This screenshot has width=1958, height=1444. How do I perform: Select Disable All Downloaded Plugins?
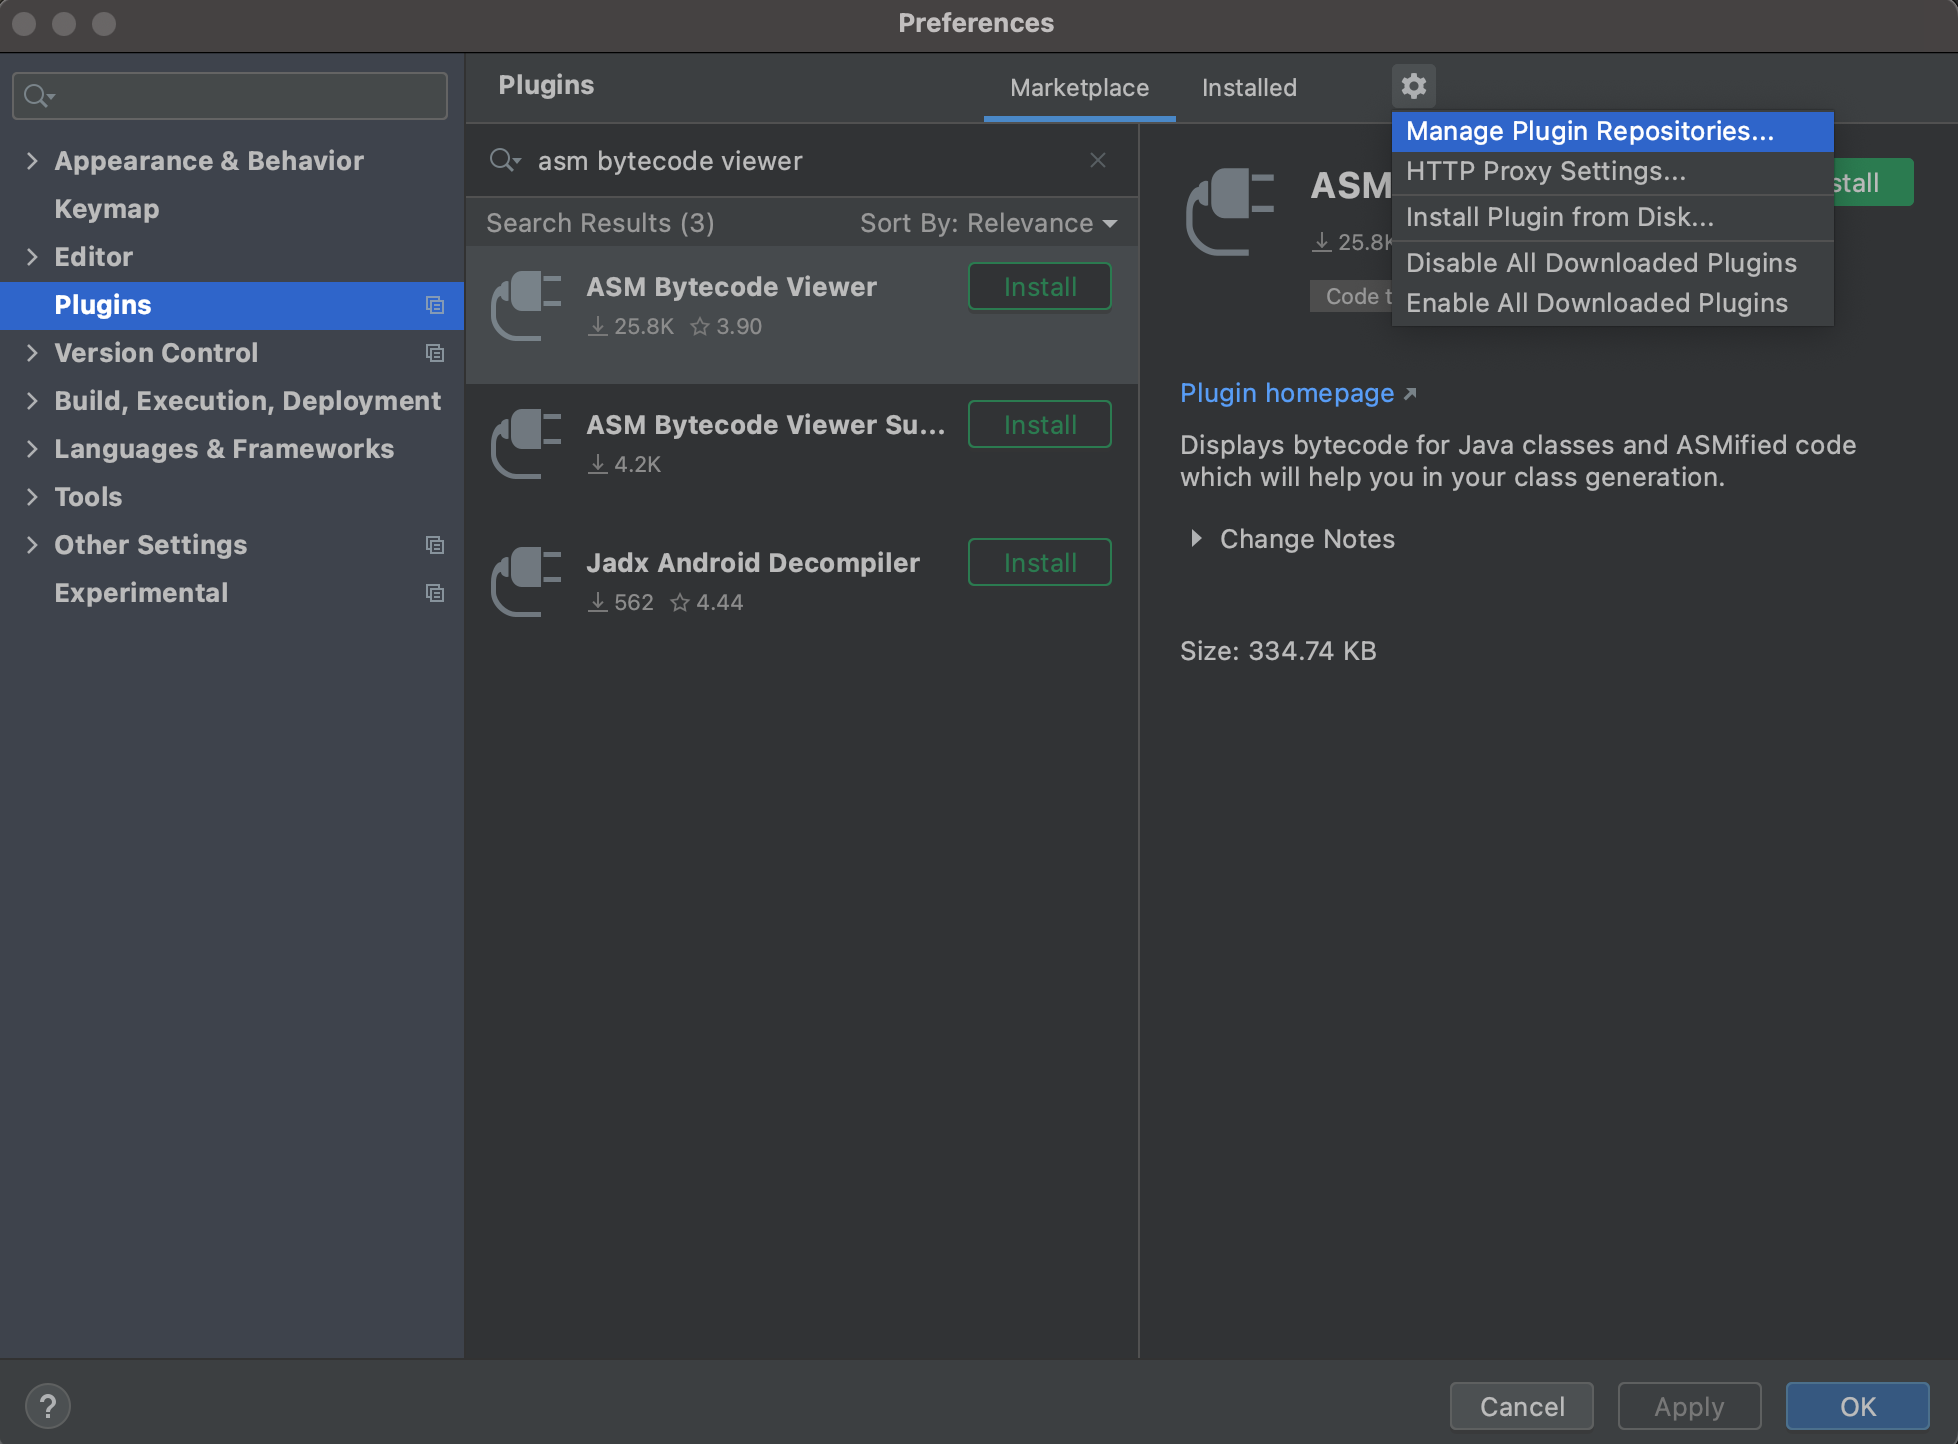point(1600,262)
